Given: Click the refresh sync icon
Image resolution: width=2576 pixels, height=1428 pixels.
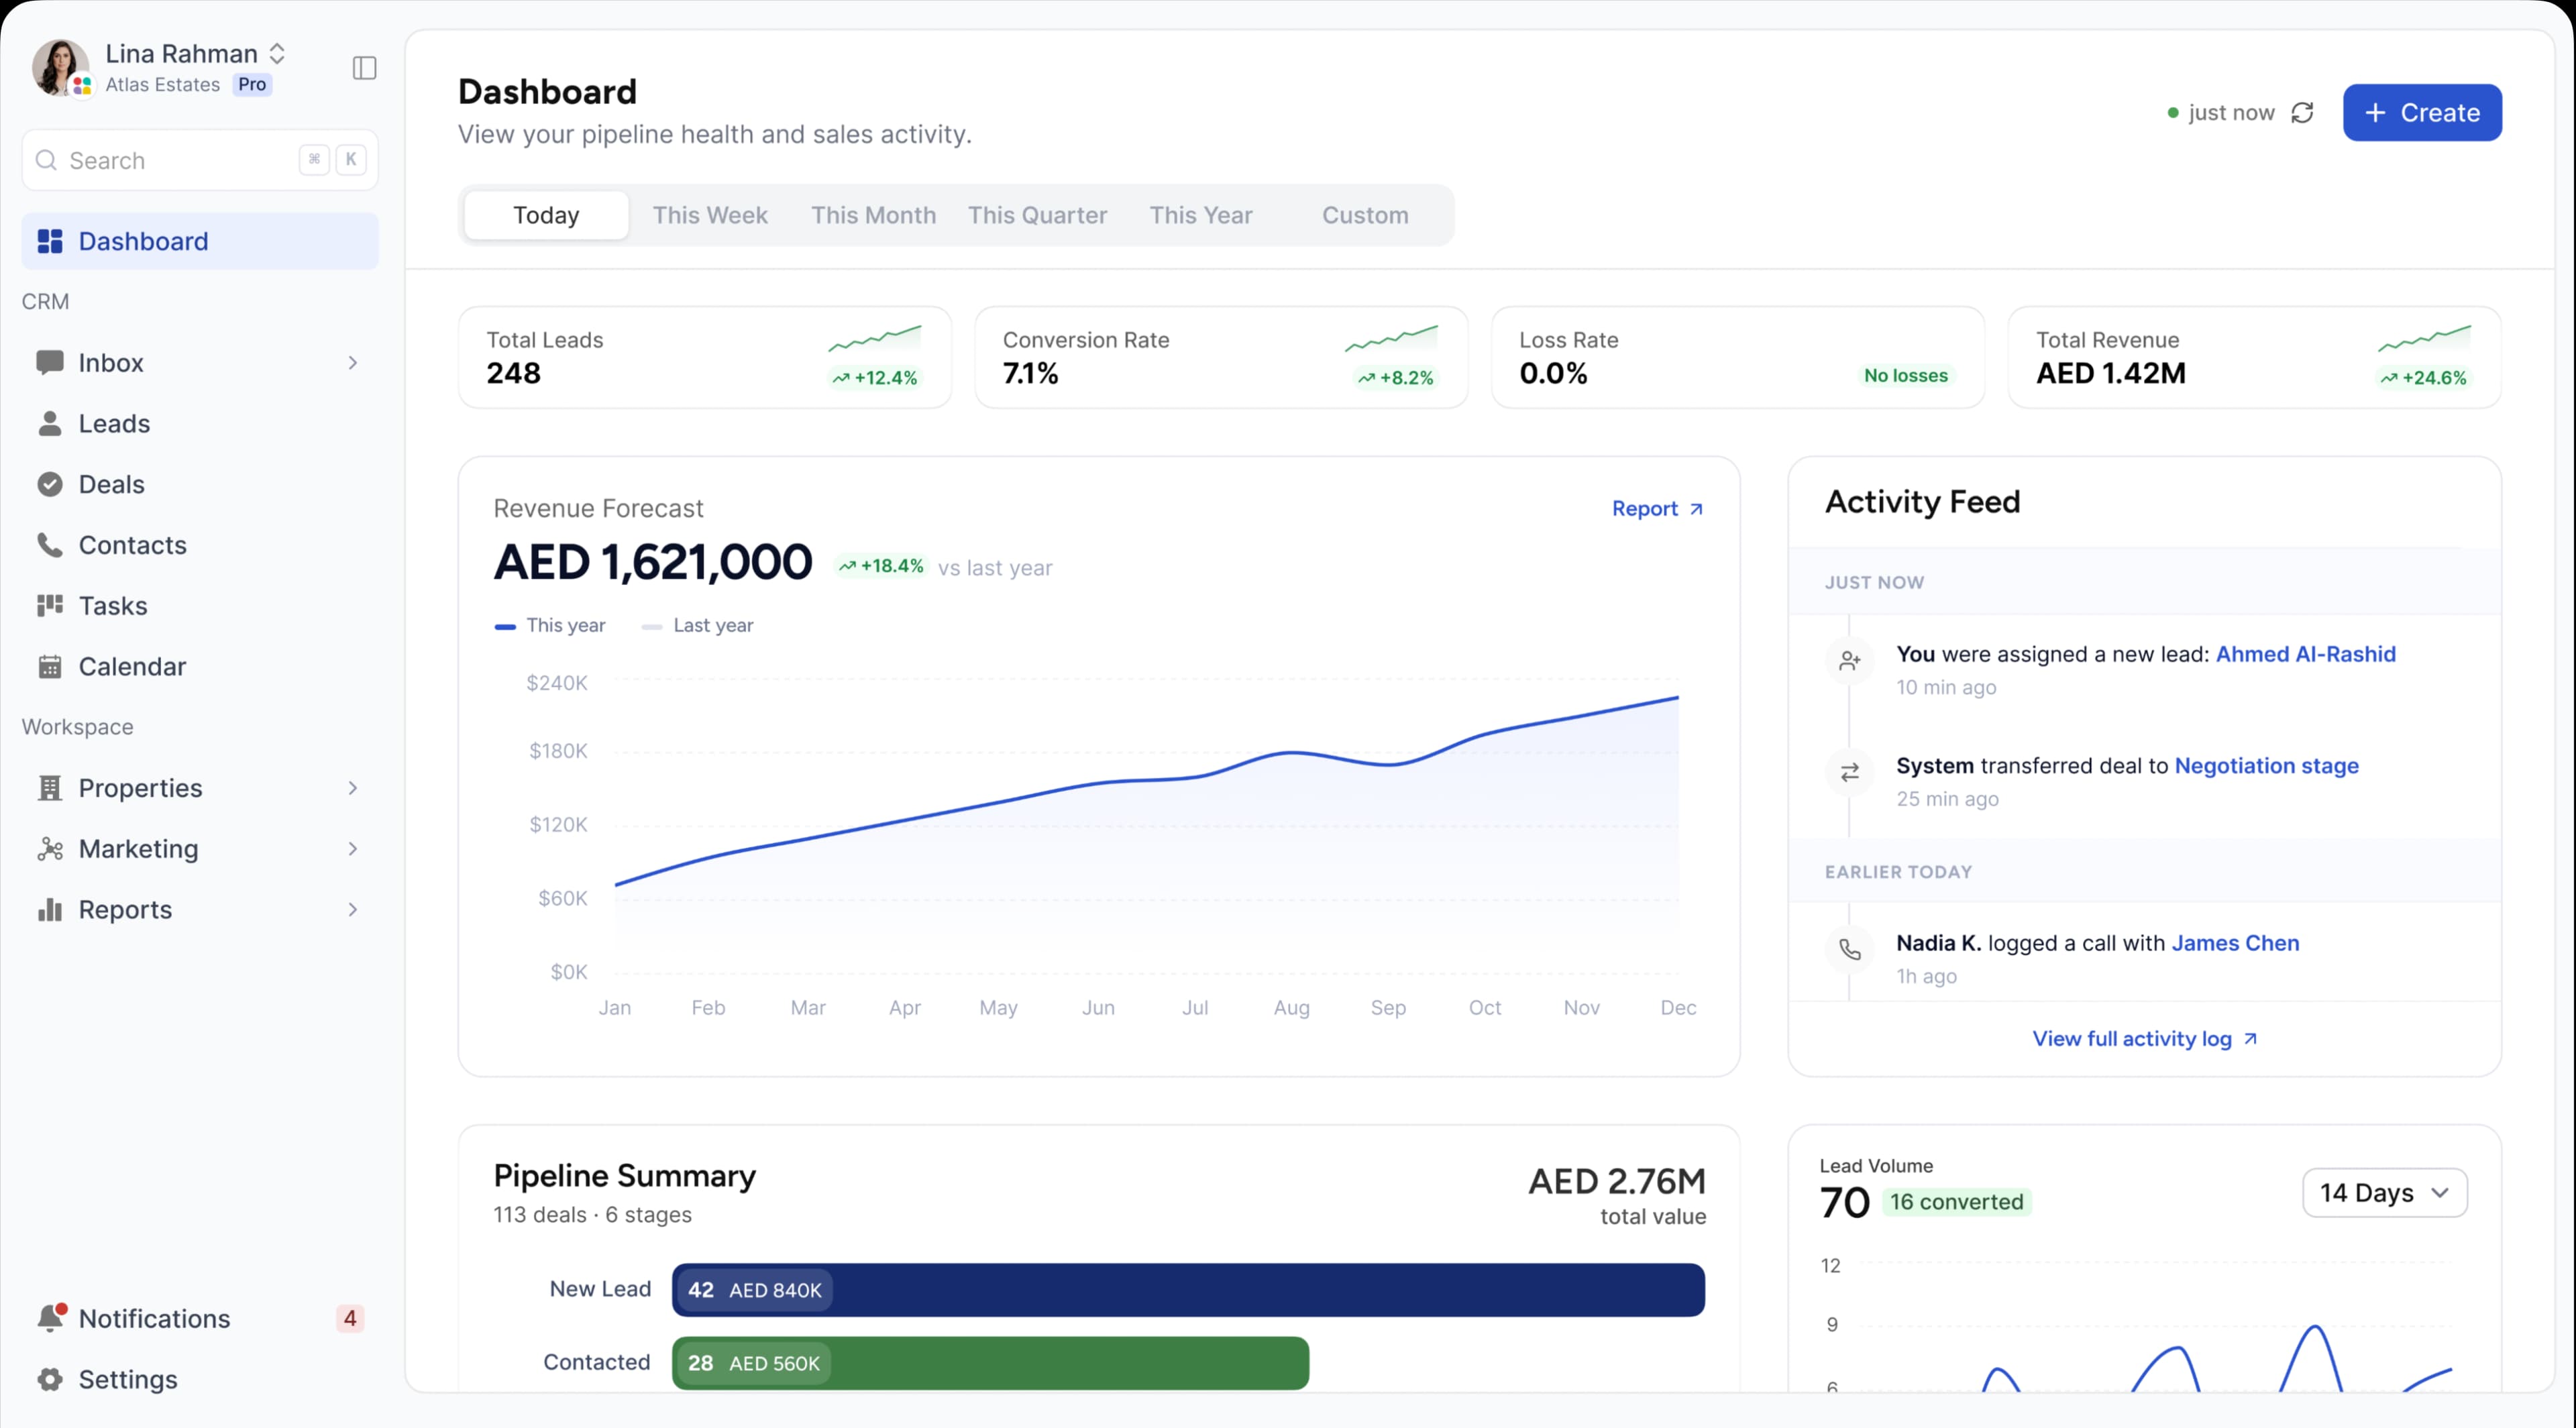Looking at the screenshot, I should point(2302,113).
